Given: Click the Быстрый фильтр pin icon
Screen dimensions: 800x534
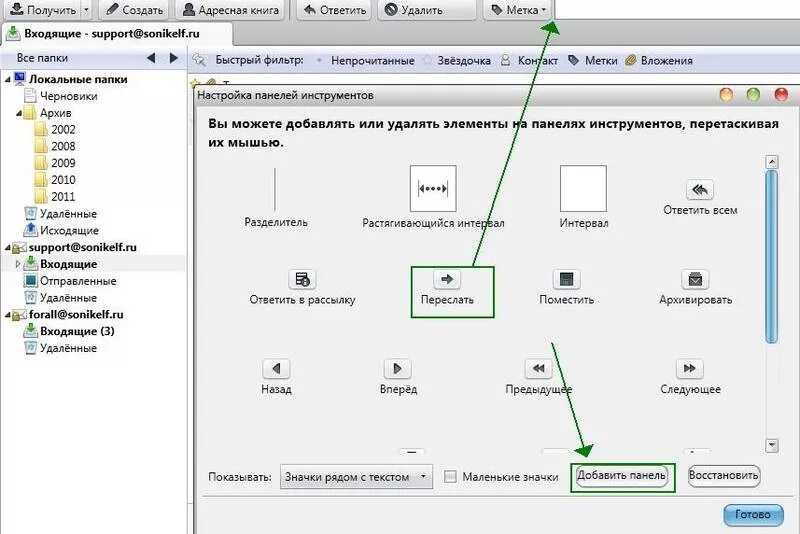Looking at the screenshot, I should tap(198, 60).
